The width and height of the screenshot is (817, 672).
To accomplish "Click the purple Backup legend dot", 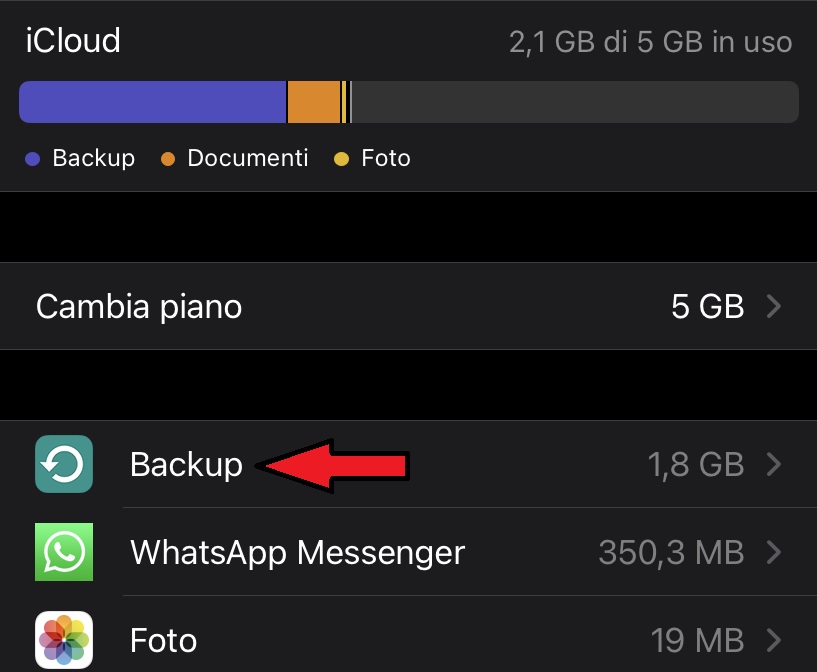I will click(32, 159).
